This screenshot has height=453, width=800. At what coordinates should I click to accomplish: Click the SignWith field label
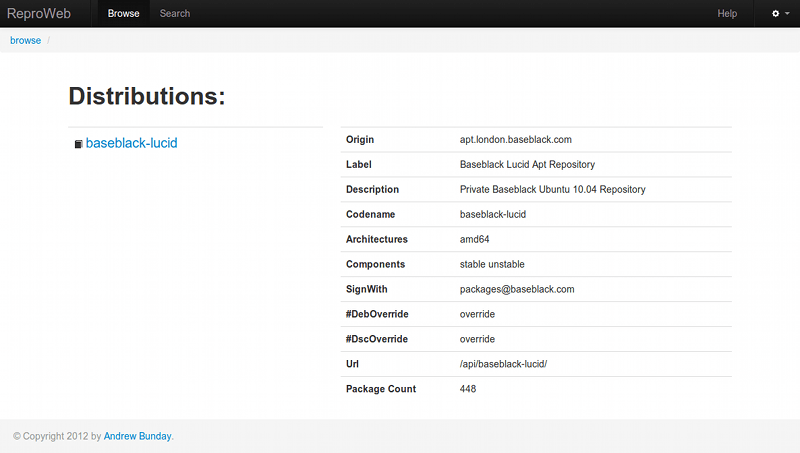pos(367,289)
